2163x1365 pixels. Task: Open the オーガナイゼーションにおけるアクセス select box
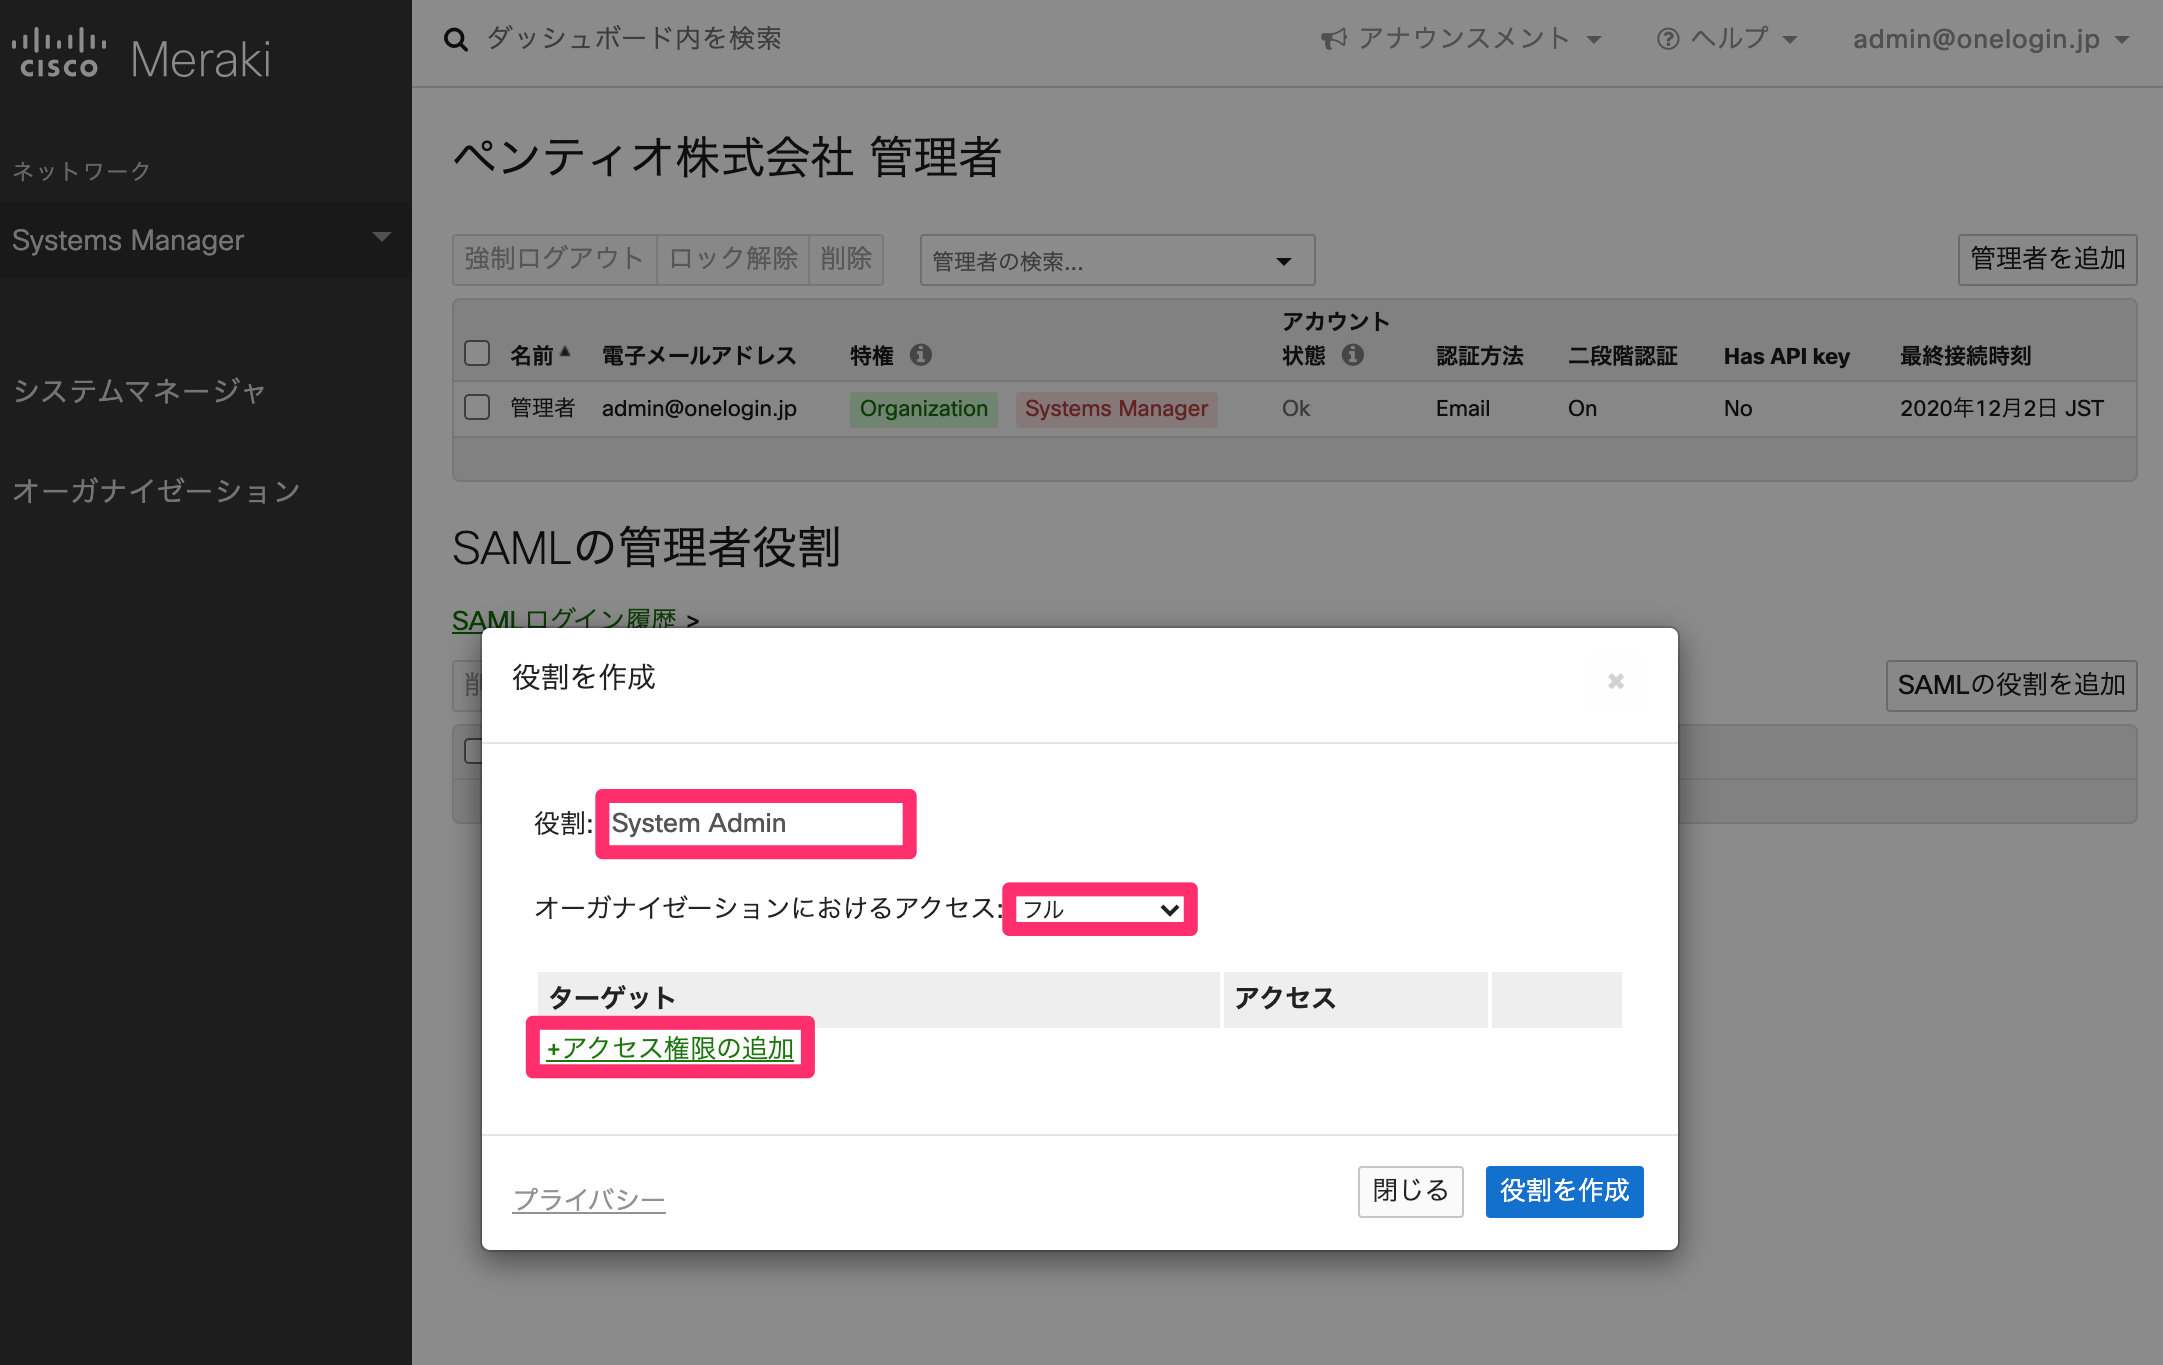click(x=1100, y=909)
